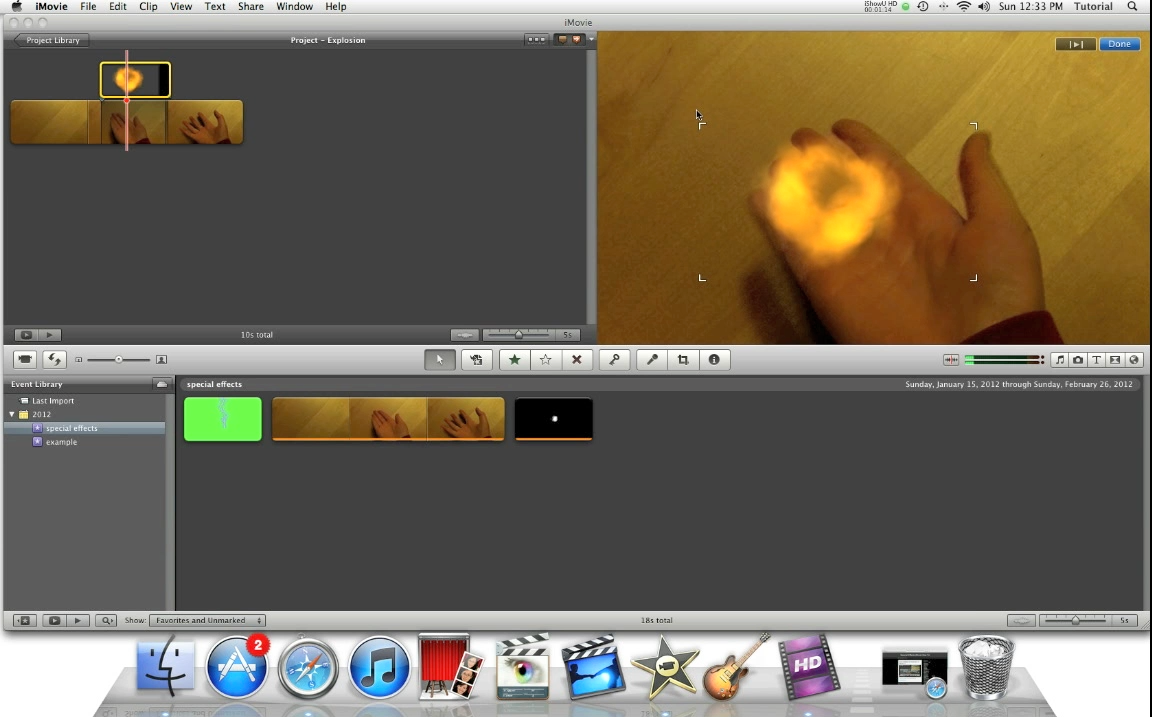This screenshot has height=717, width=1152.
Task: Open GarageBand from the Dock
Action: click(735, 667)
